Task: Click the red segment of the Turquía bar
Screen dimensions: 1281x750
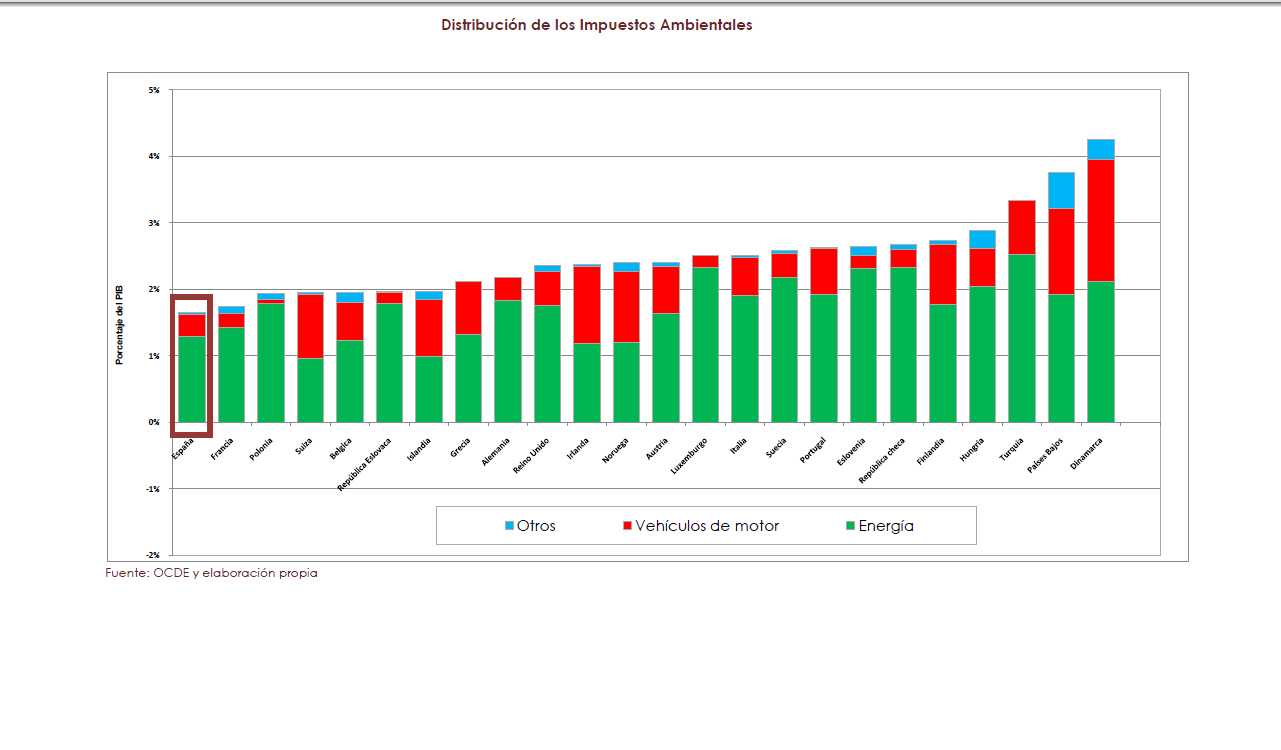Action: (1021, 228)
